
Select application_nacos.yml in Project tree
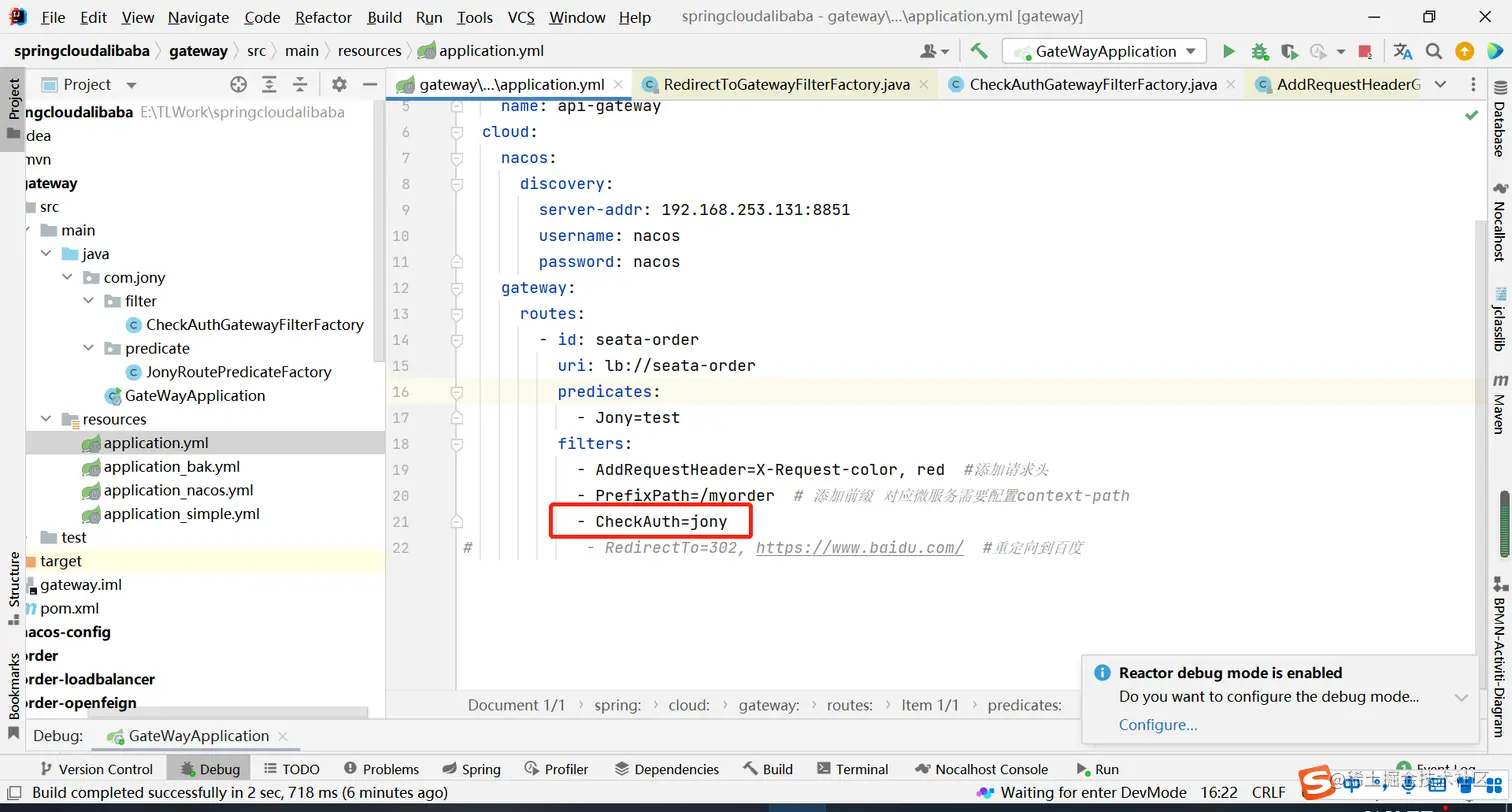(179, 490)
